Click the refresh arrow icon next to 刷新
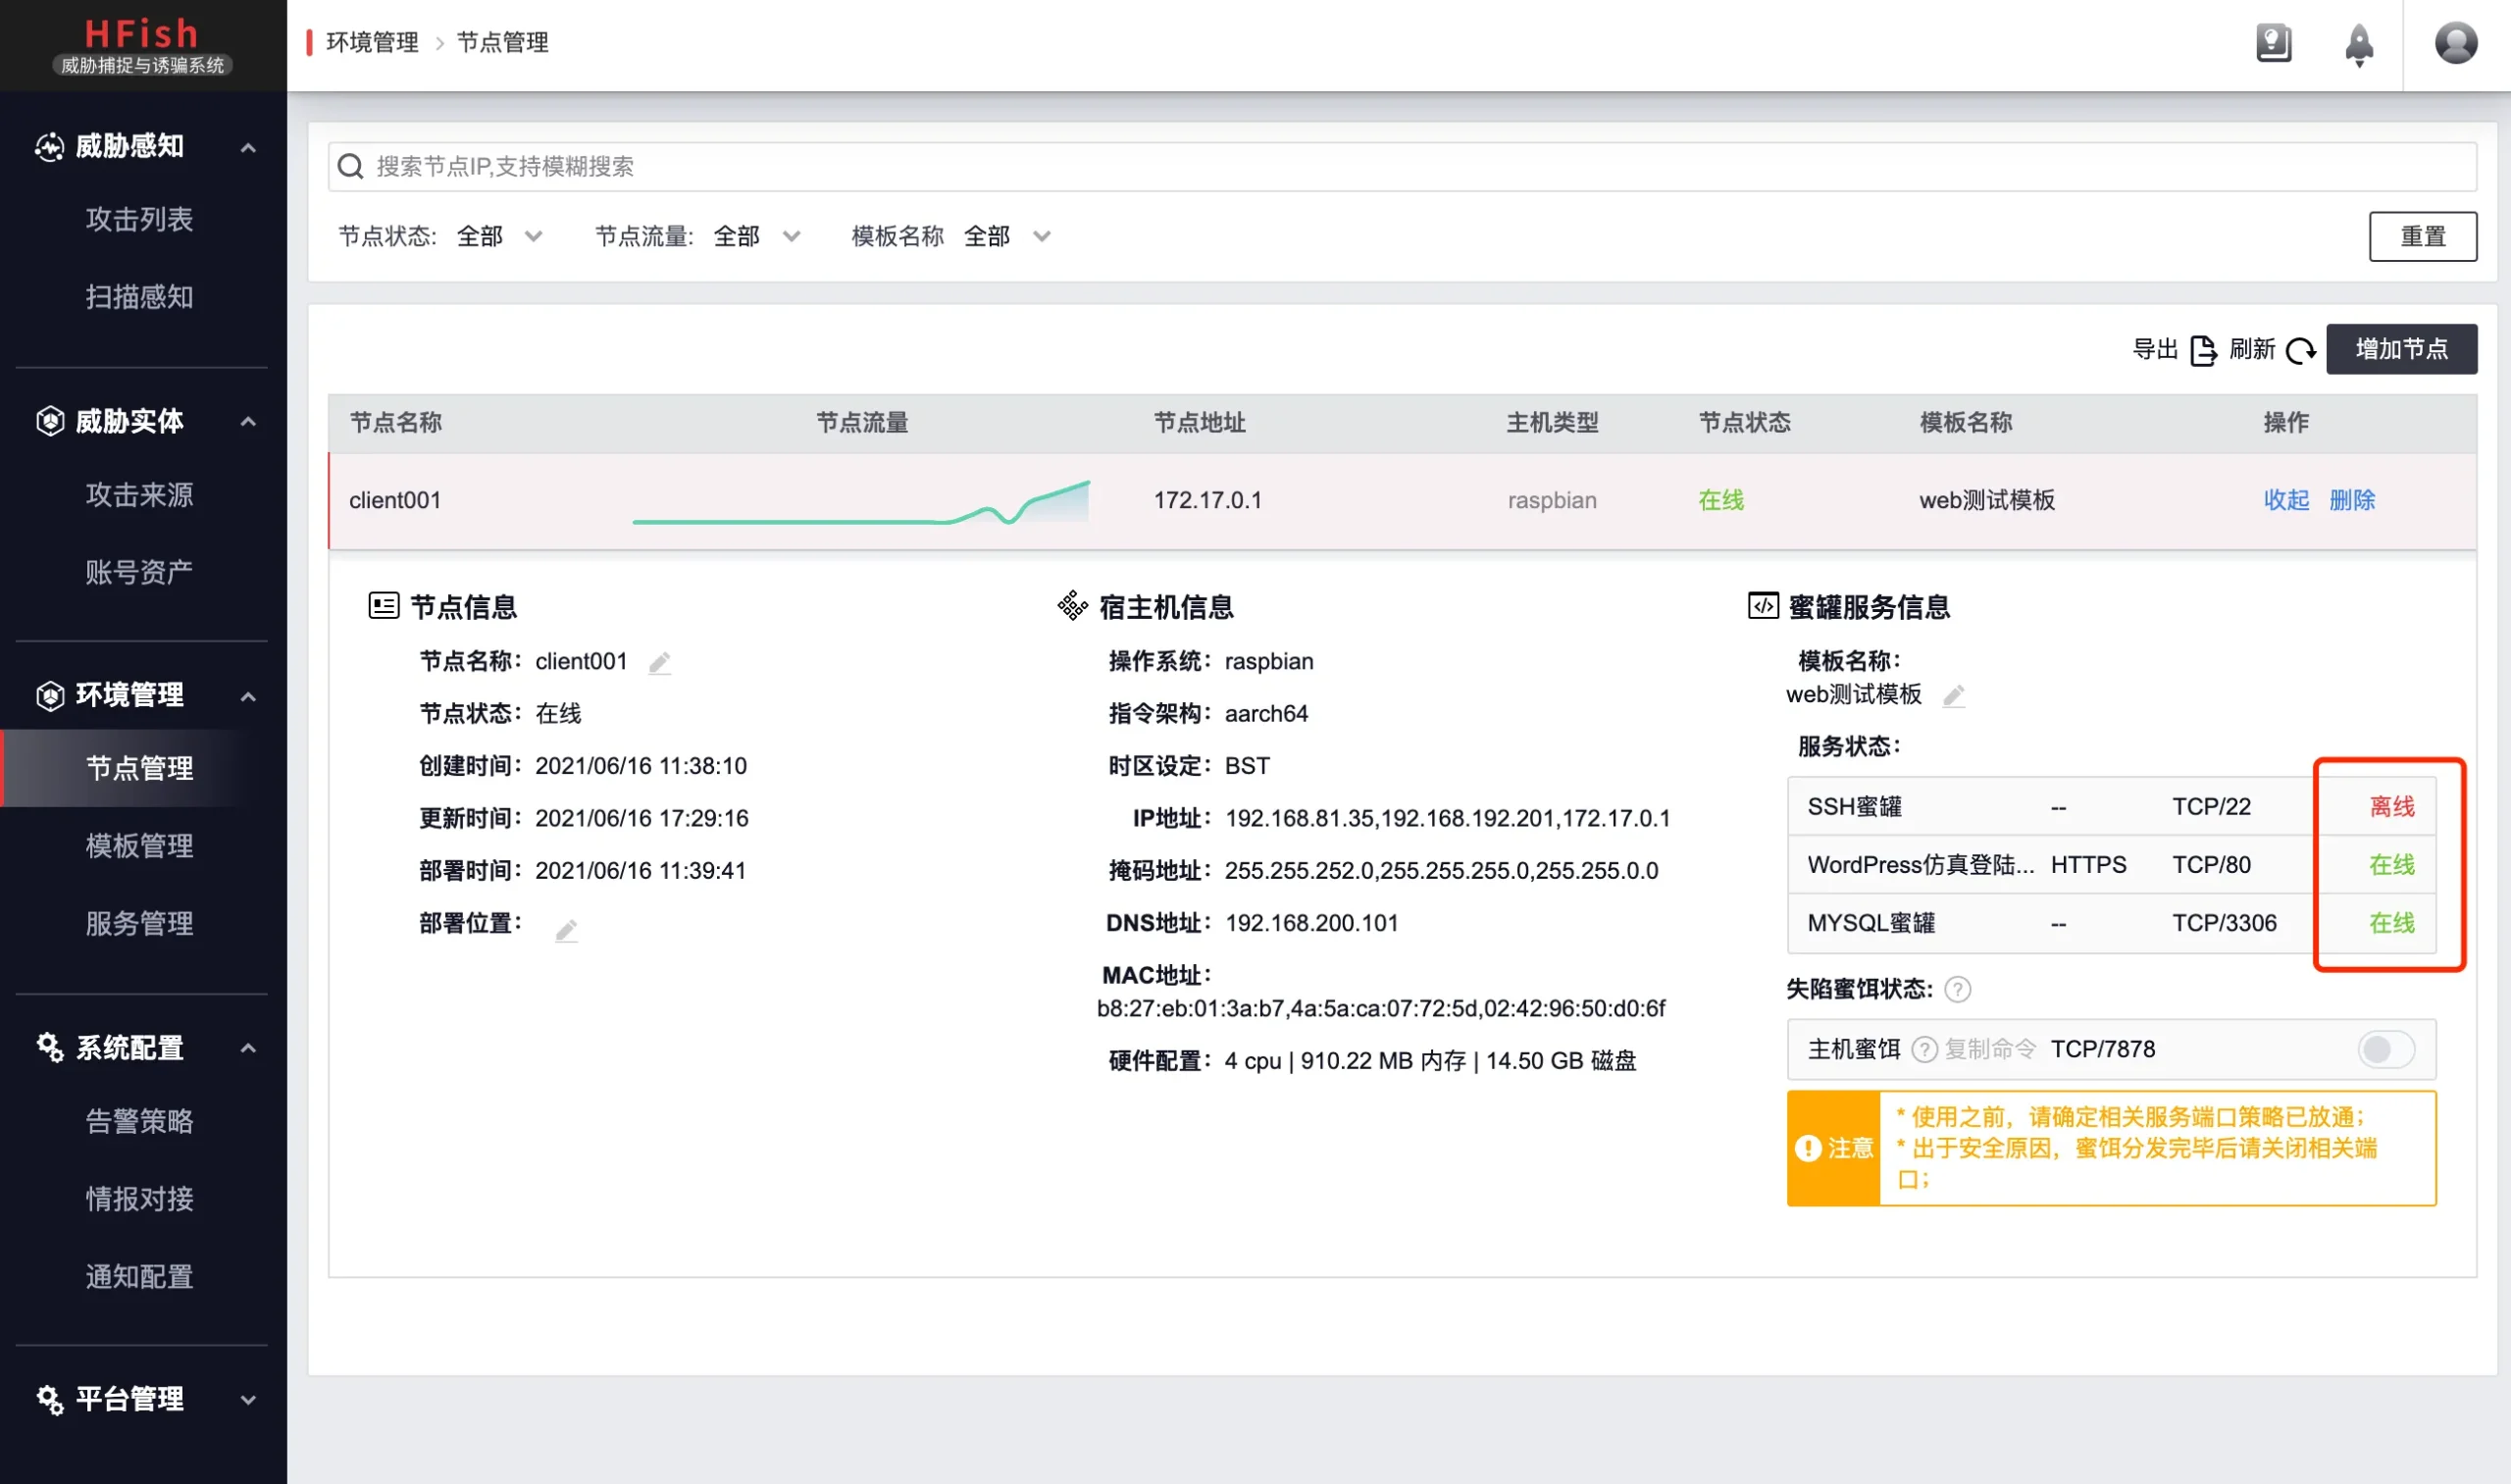This screenshot has height=1484, width=2511. point(2300,350)
